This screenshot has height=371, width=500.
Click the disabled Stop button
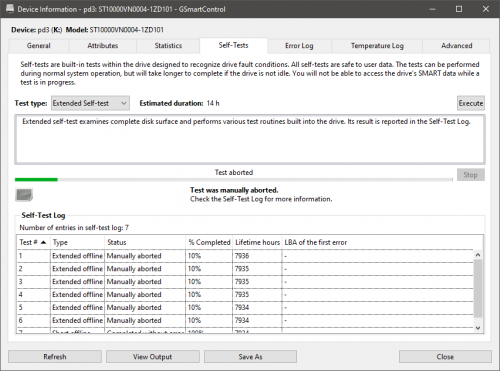[471, 175]
